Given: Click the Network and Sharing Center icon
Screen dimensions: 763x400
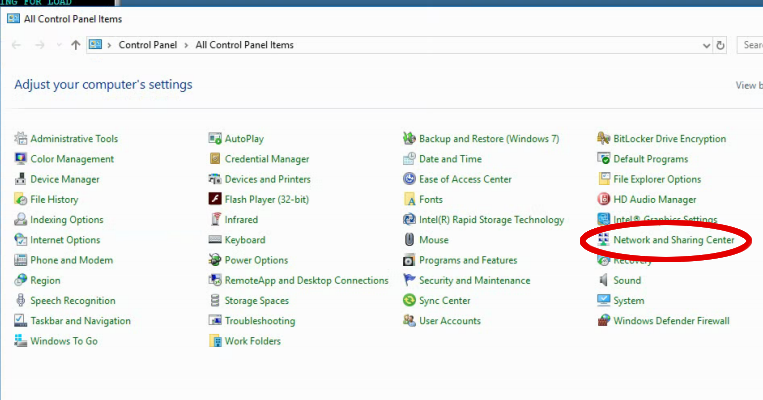Looking at the screenshot, I should coord(604,240).
